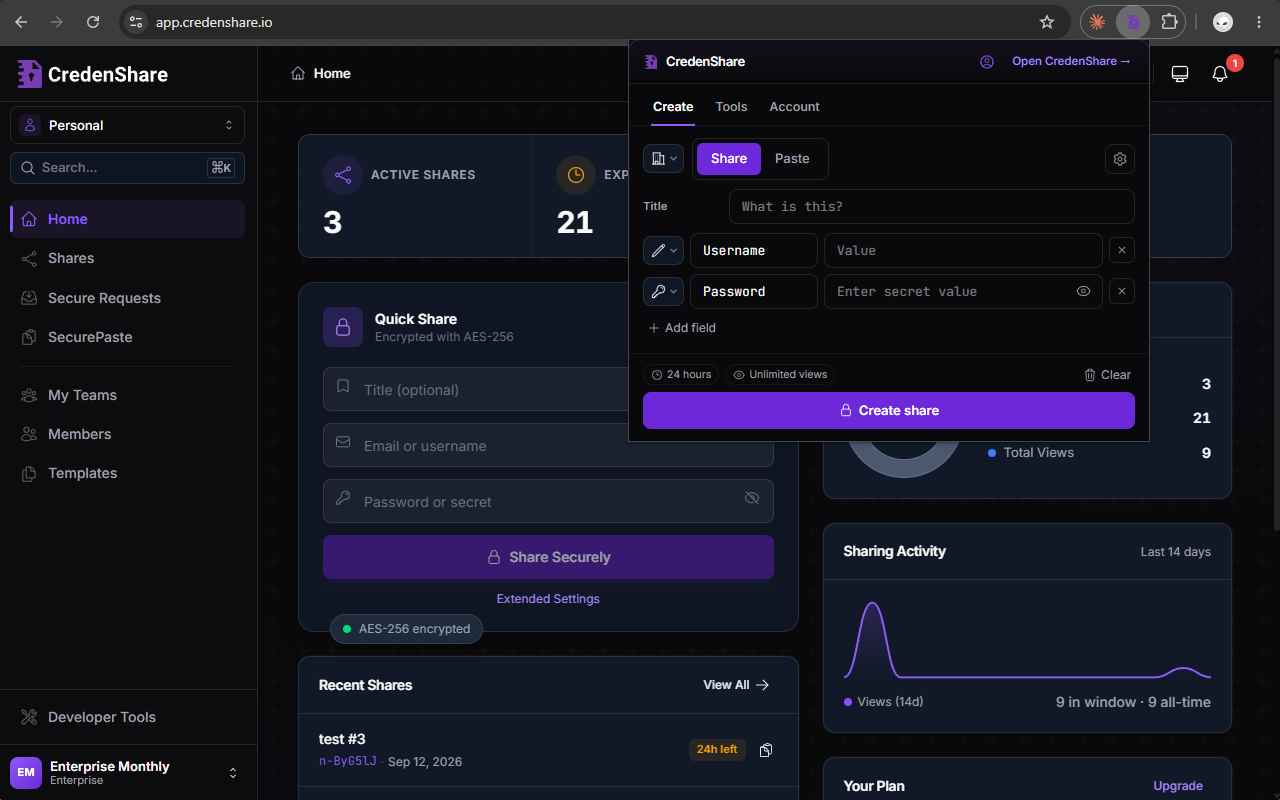The width and height of the screenshot is (1280, 800).
Task: Click the AES-256 encrypted badge
Action: (x=407, y=629)
